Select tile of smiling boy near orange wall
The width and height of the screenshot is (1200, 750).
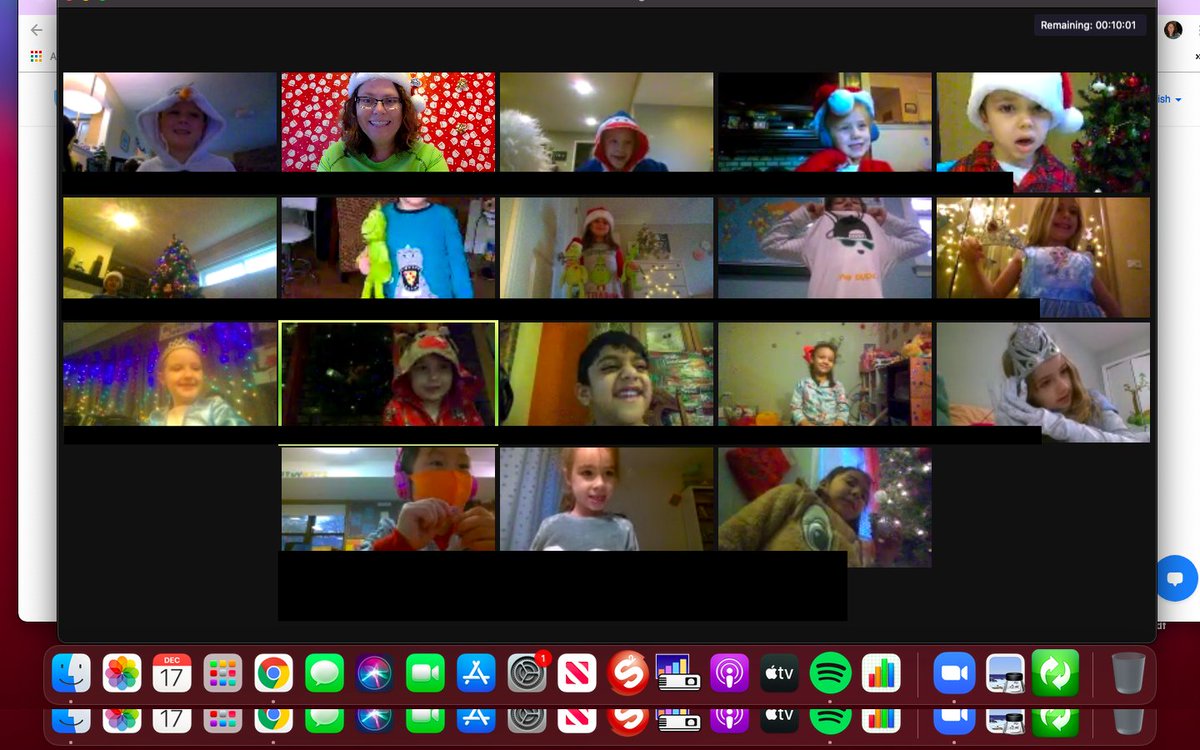pyautogui.click(x=607, y=374)
